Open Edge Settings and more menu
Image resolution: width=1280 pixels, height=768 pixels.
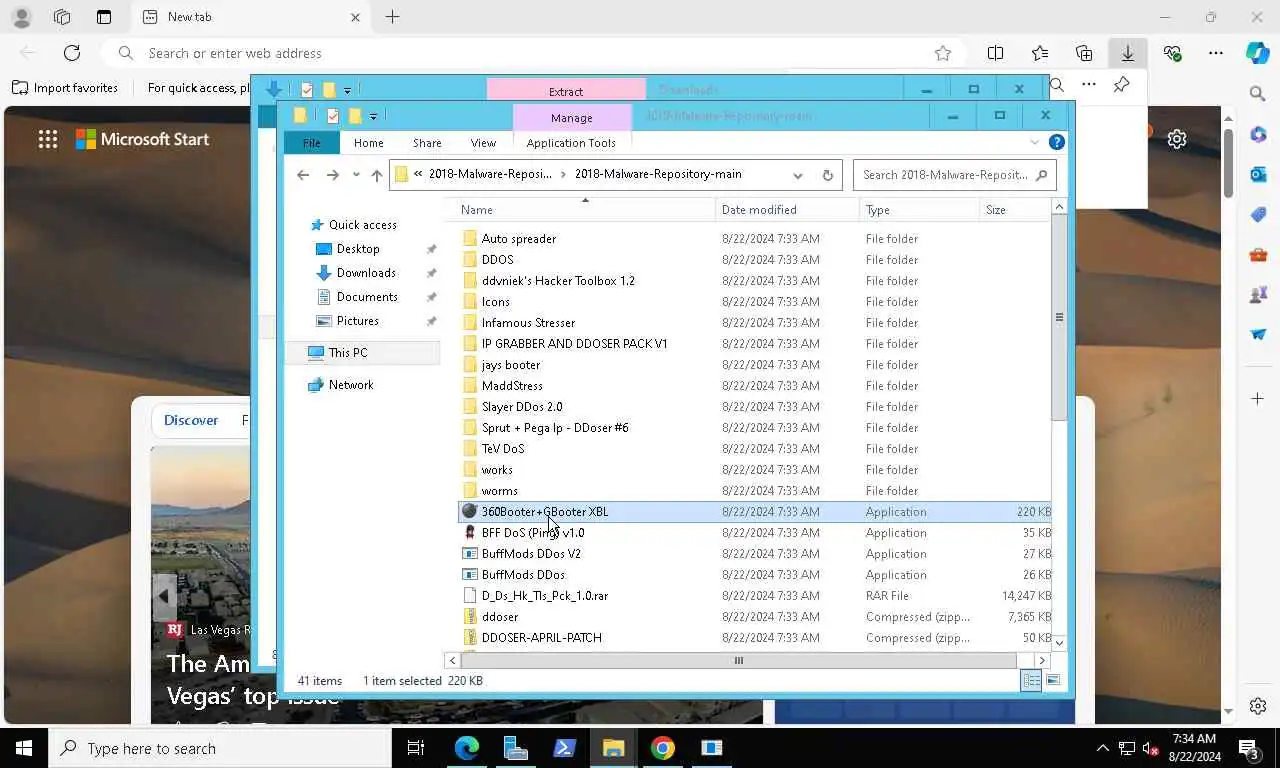pos(1215,53)
